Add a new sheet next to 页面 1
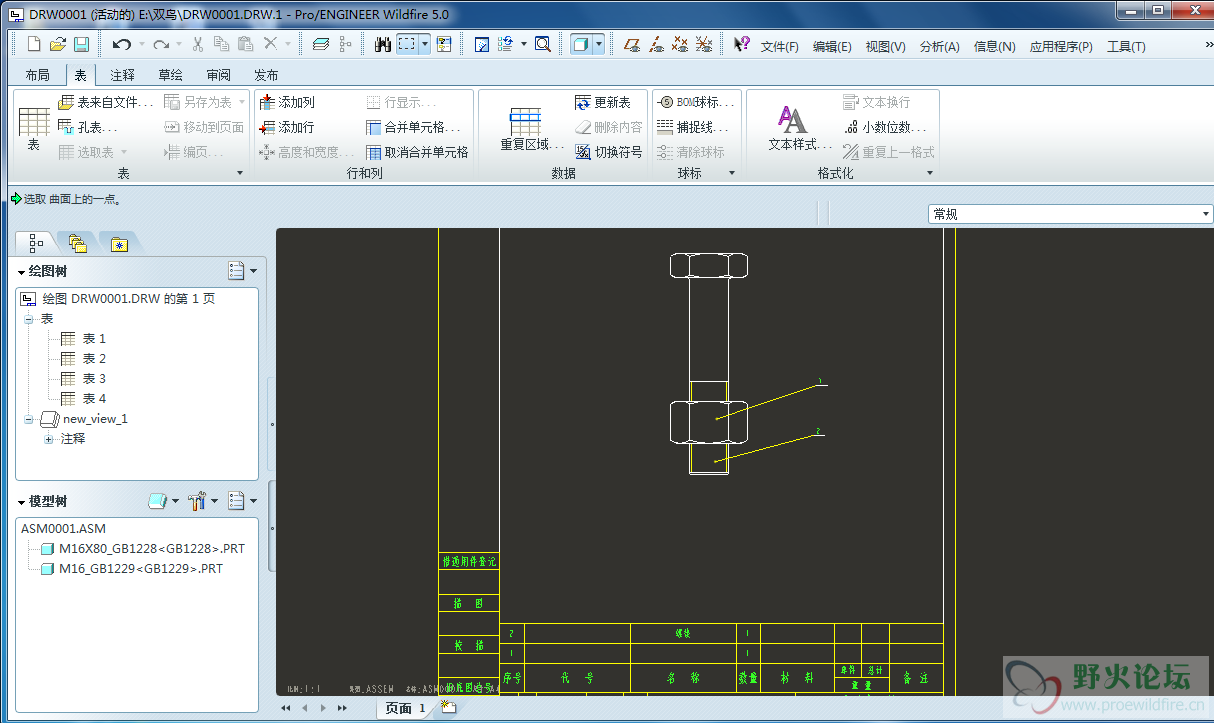Viewport: 1214px width, 723px height. (x=448, y=707)
